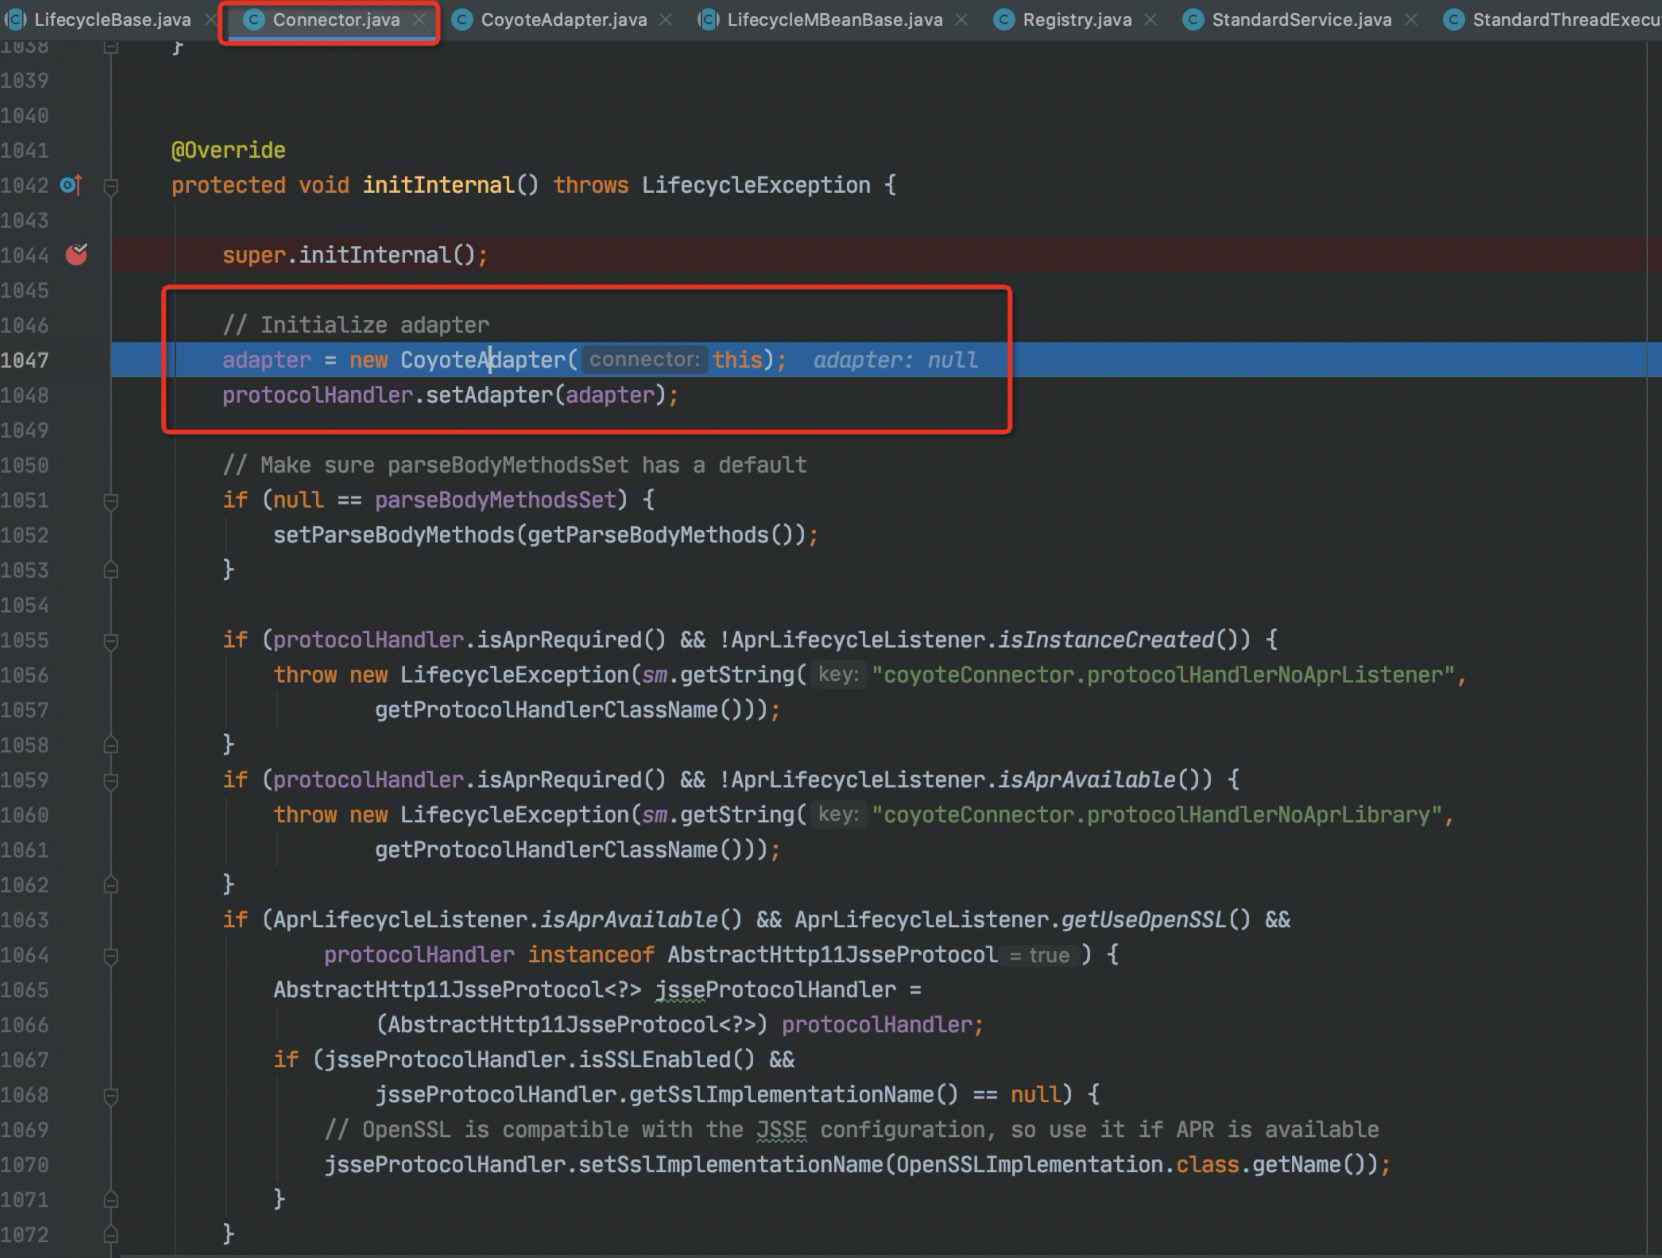
Task: Click the 'key:' hint on line 1056
Action: (838, 675)
